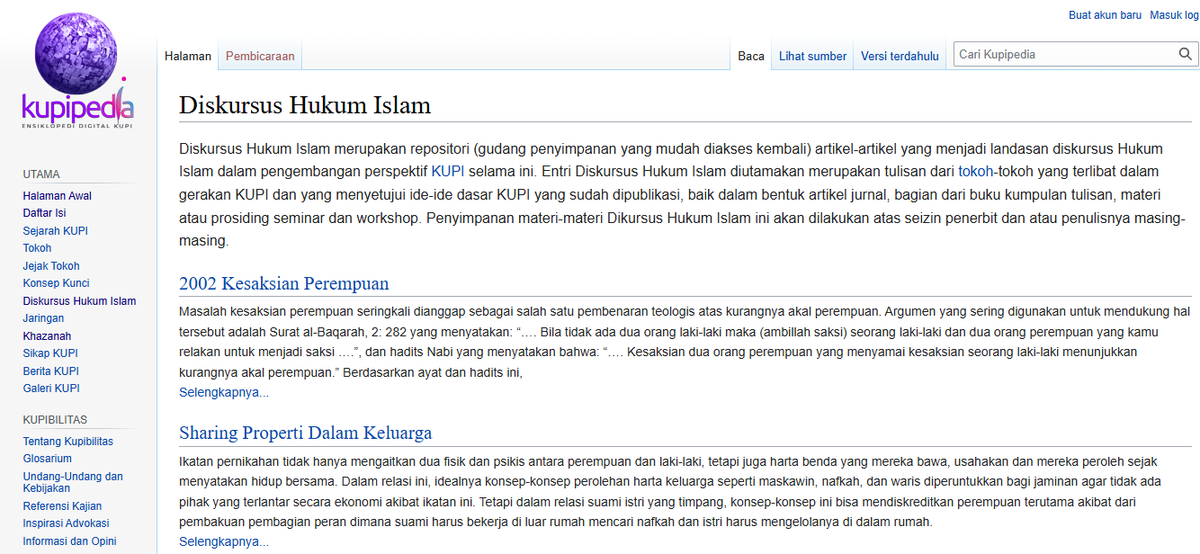Click Selengkapnya under Sharing Properti
1200x554 pixels.
[224, 542]
